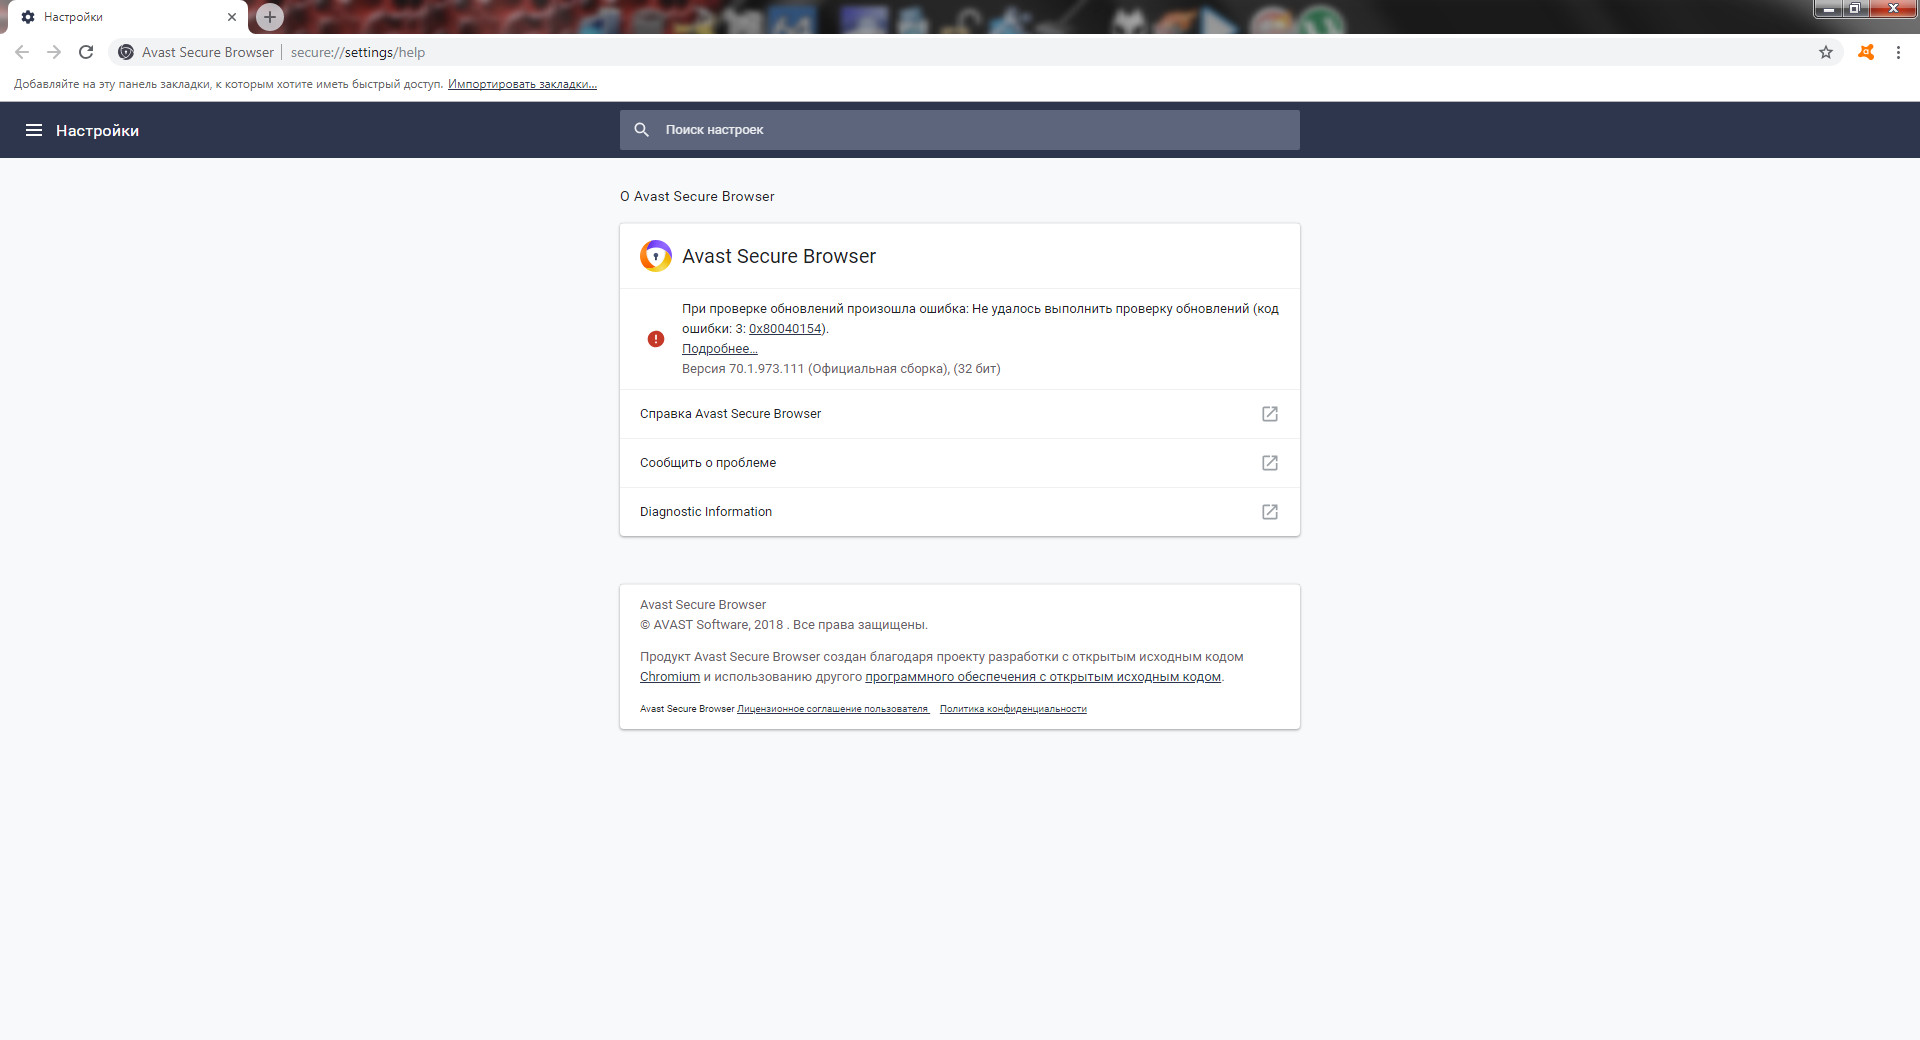Open the open-source software link

(1043, 677)
